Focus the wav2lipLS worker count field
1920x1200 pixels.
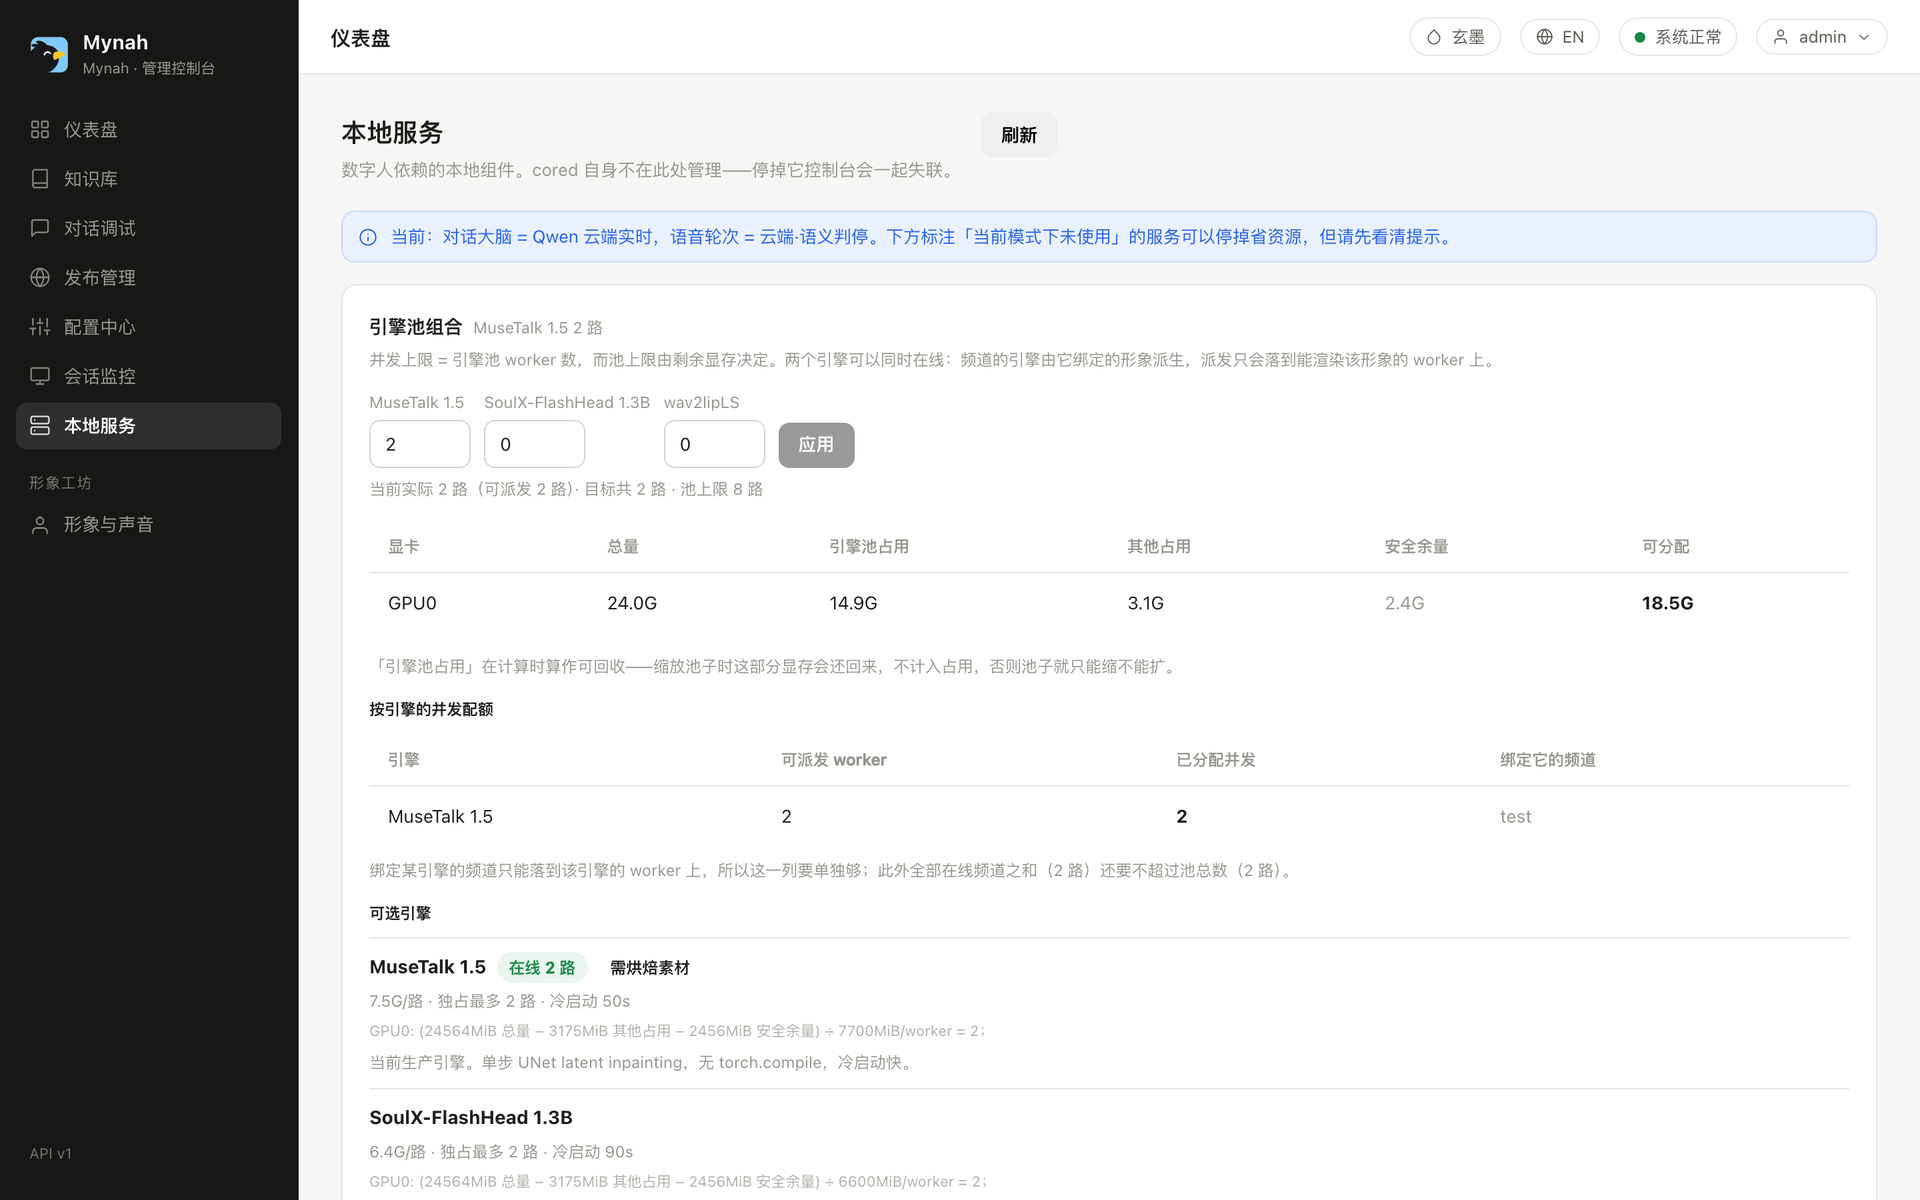[x=714, y=444]
